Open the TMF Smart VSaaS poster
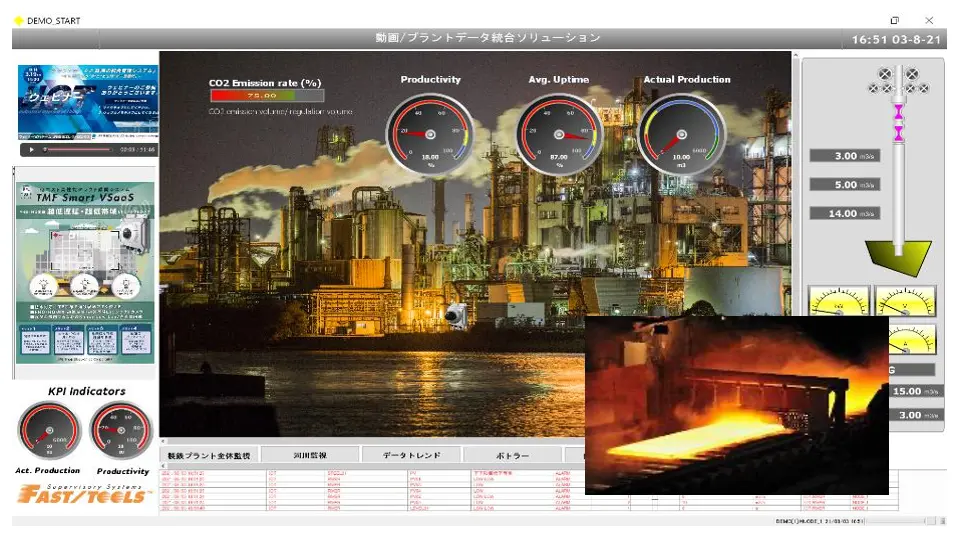Image resolution: width=960 pixels, height=542 pixels. (x=84, y=272)
